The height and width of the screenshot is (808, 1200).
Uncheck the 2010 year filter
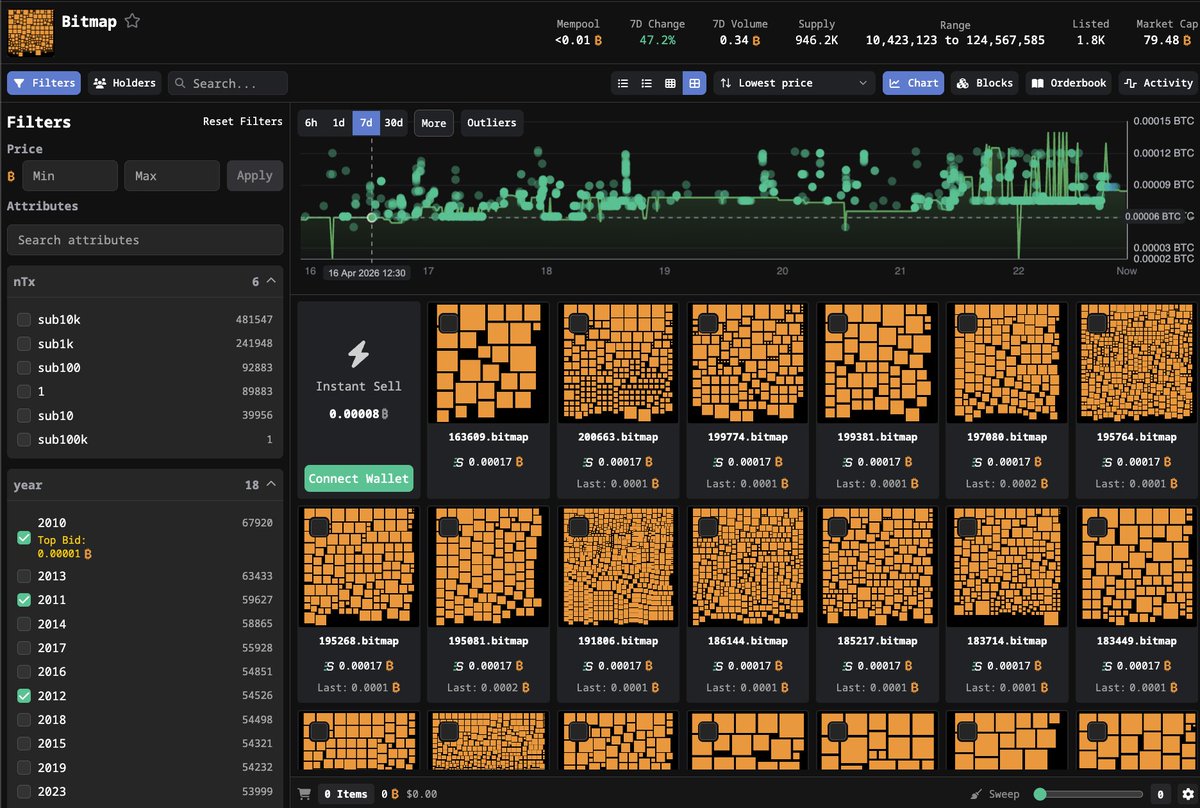click(x=24, y=538)
